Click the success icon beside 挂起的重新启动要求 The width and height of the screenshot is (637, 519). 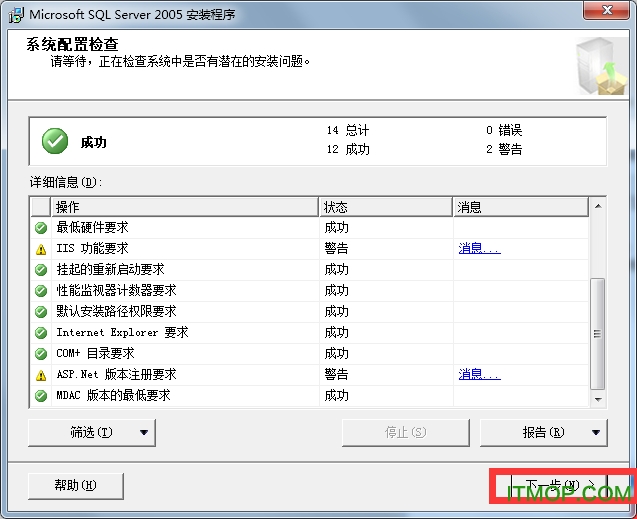coord(41,270)
